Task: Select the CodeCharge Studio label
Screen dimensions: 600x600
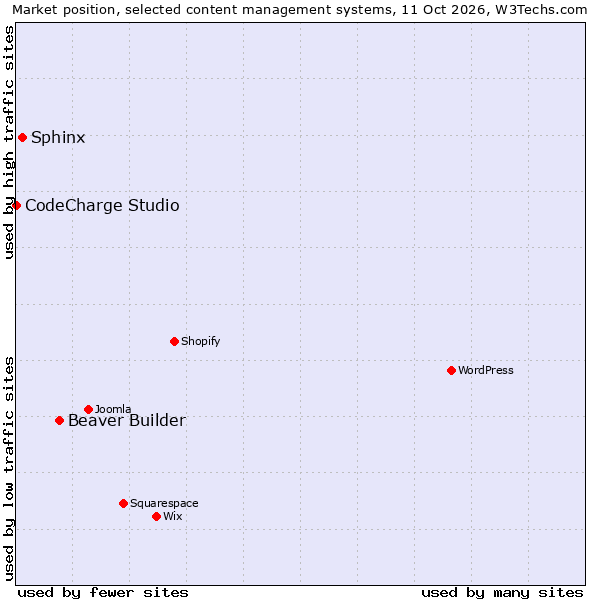Action: point(102,205)
